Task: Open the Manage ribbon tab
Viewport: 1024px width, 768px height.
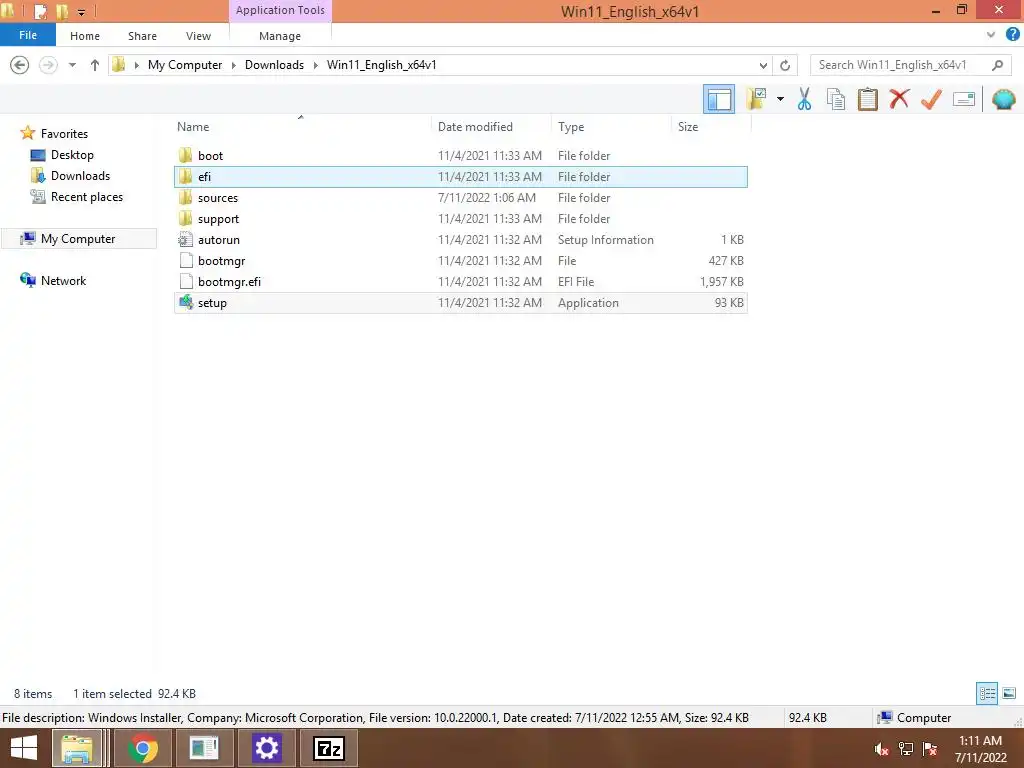Action: [x=280, y=36]
